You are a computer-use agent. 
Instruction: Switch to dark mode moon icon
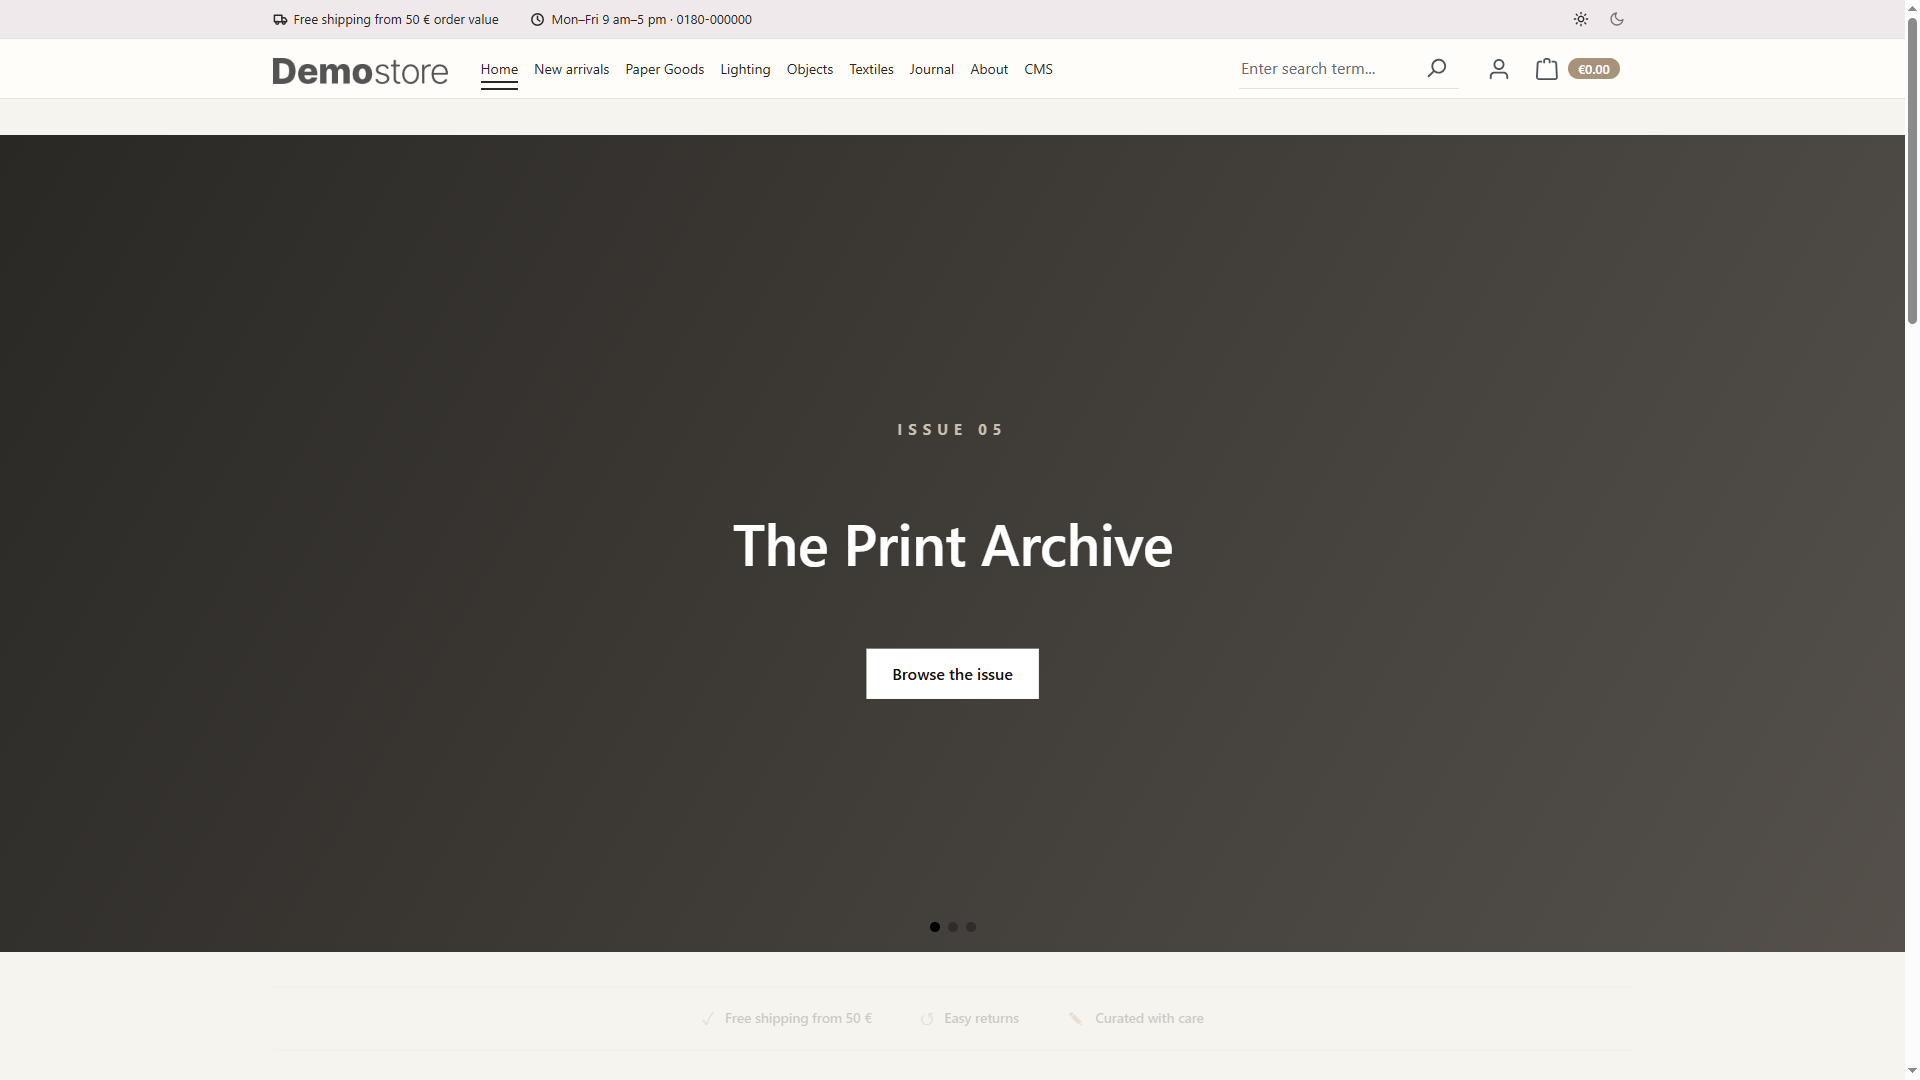click(1617, 19)
